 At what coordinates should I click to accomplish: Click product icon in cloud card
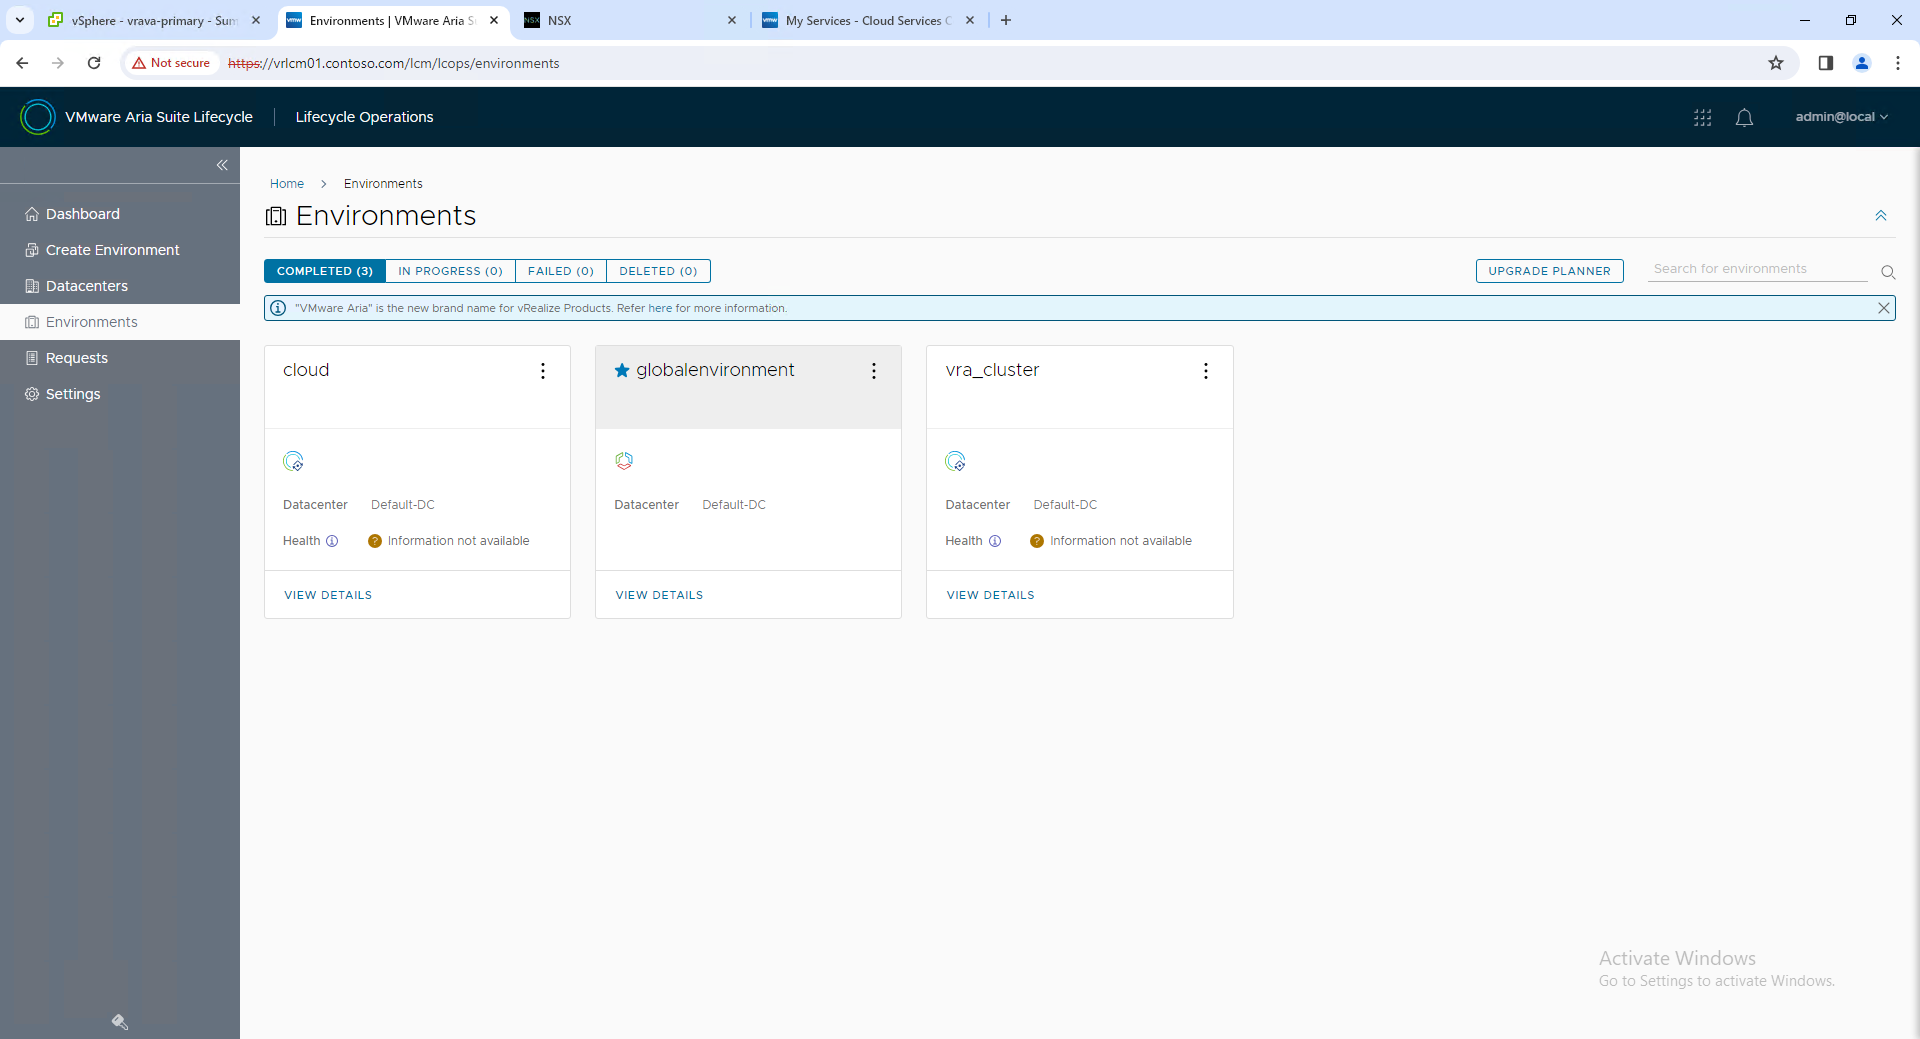click(293, 461)
